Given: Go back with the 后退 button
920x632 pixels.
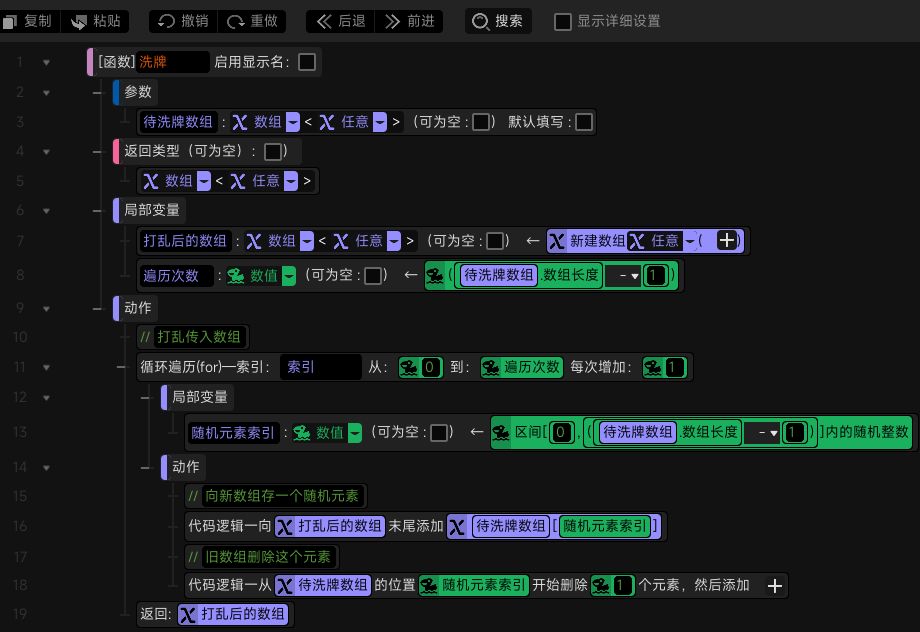Looking at the screenshot, I should coord(340,21).
